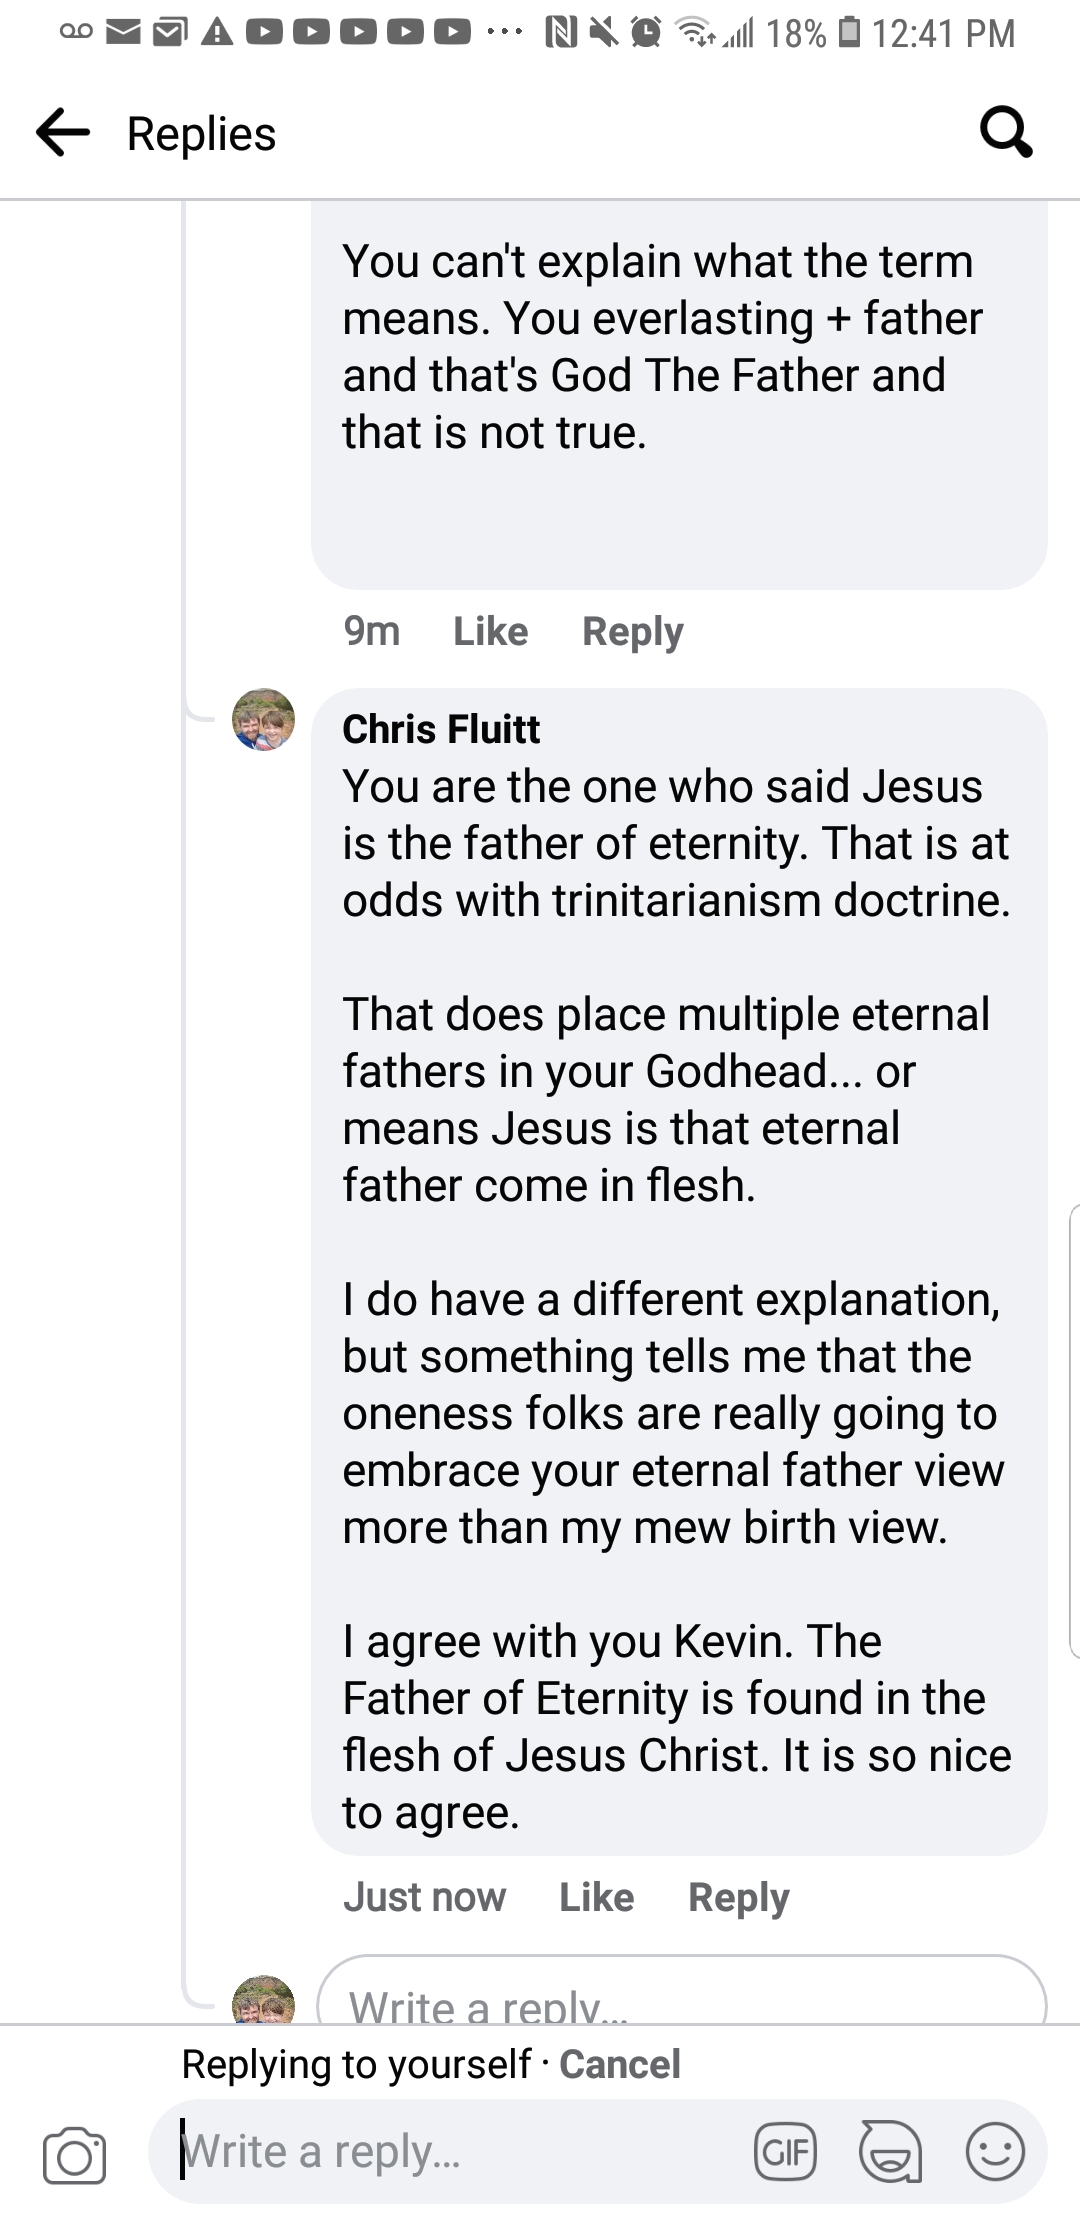
Task: Tap the small avatar beside inline reply box
Action: 264,2002
